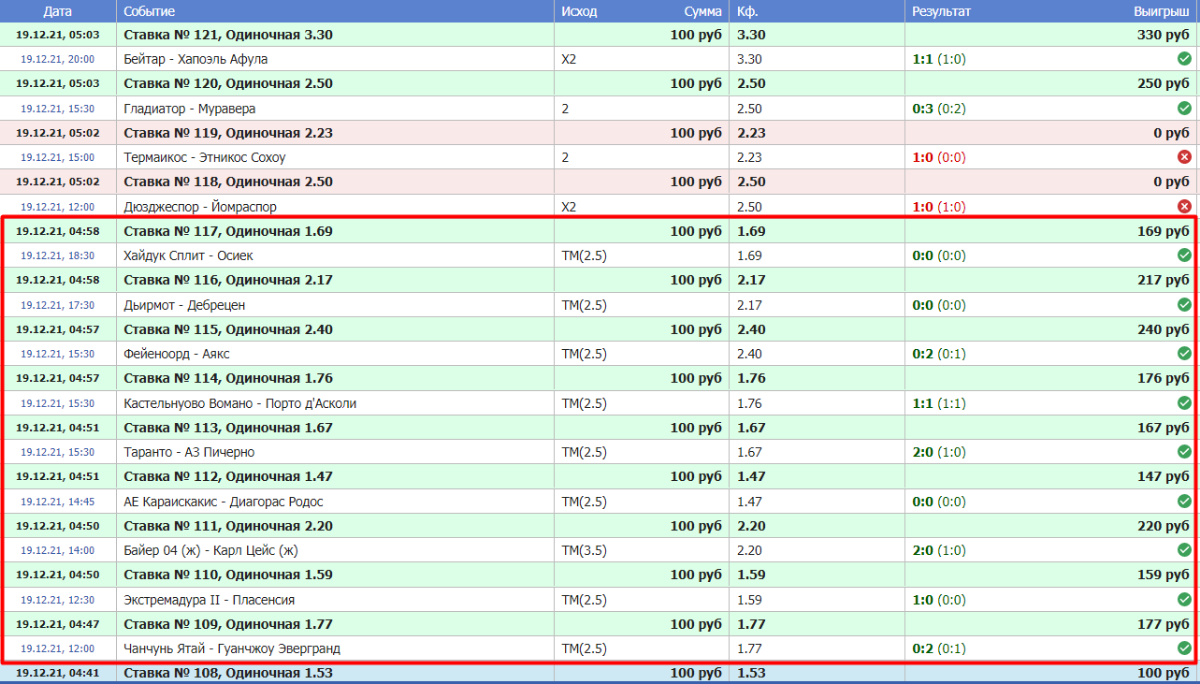Screen dimensions: 1200x684
Task: Click the green checkmark for Таранто - АЗ Пичерно
Action: click(1184, 452)
